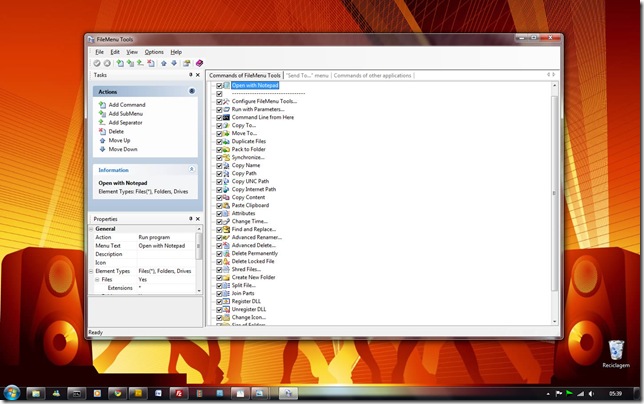Open the View menu

pyautogui.click(x=132, y=52)
